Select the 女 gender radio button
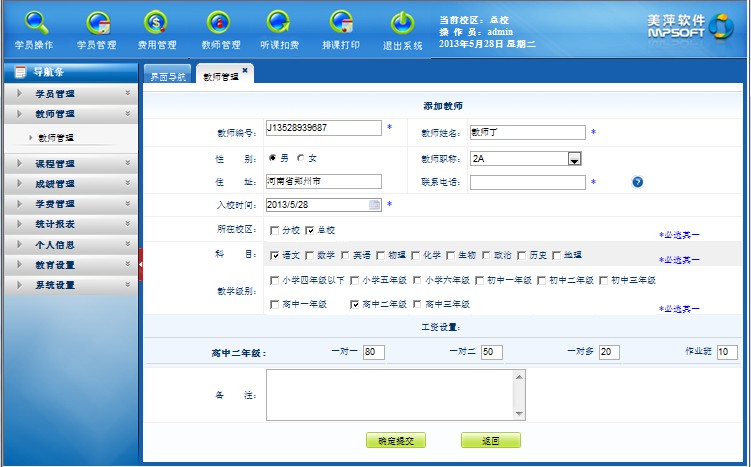The width and height of the screenshot is (751, 467). pyautogui.click(x=300, y=158)
